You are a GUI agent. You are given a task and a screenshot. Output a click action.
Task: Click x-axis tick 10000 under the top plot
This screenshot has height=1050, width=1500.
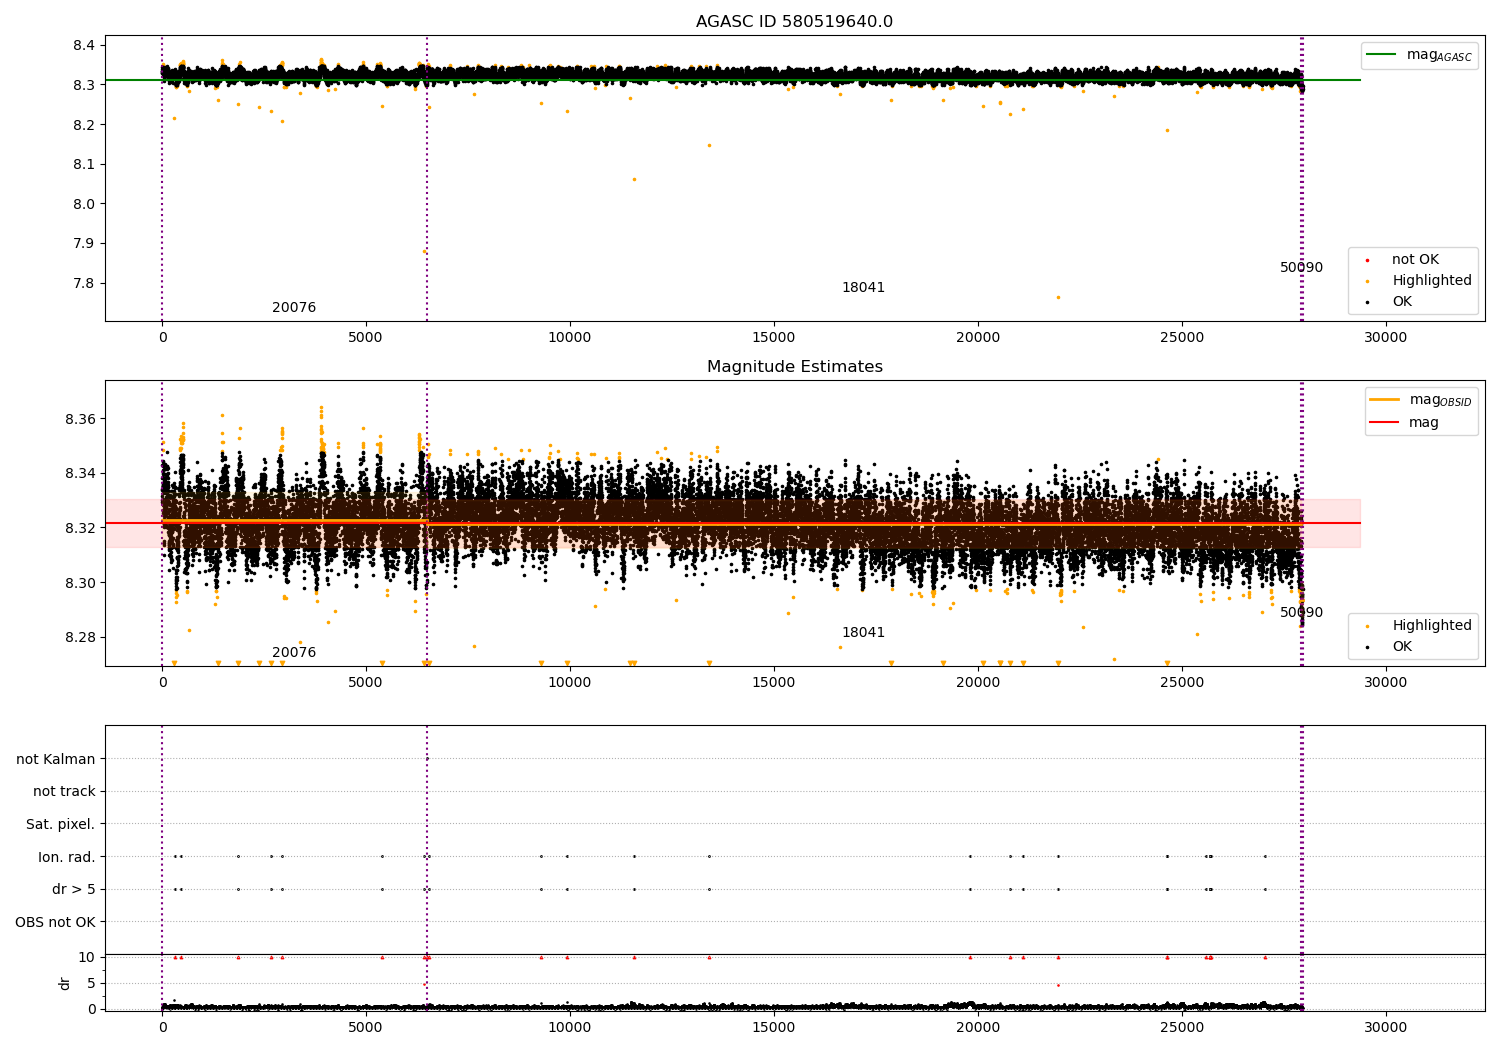pyautogui.click(x=570, y=338)
